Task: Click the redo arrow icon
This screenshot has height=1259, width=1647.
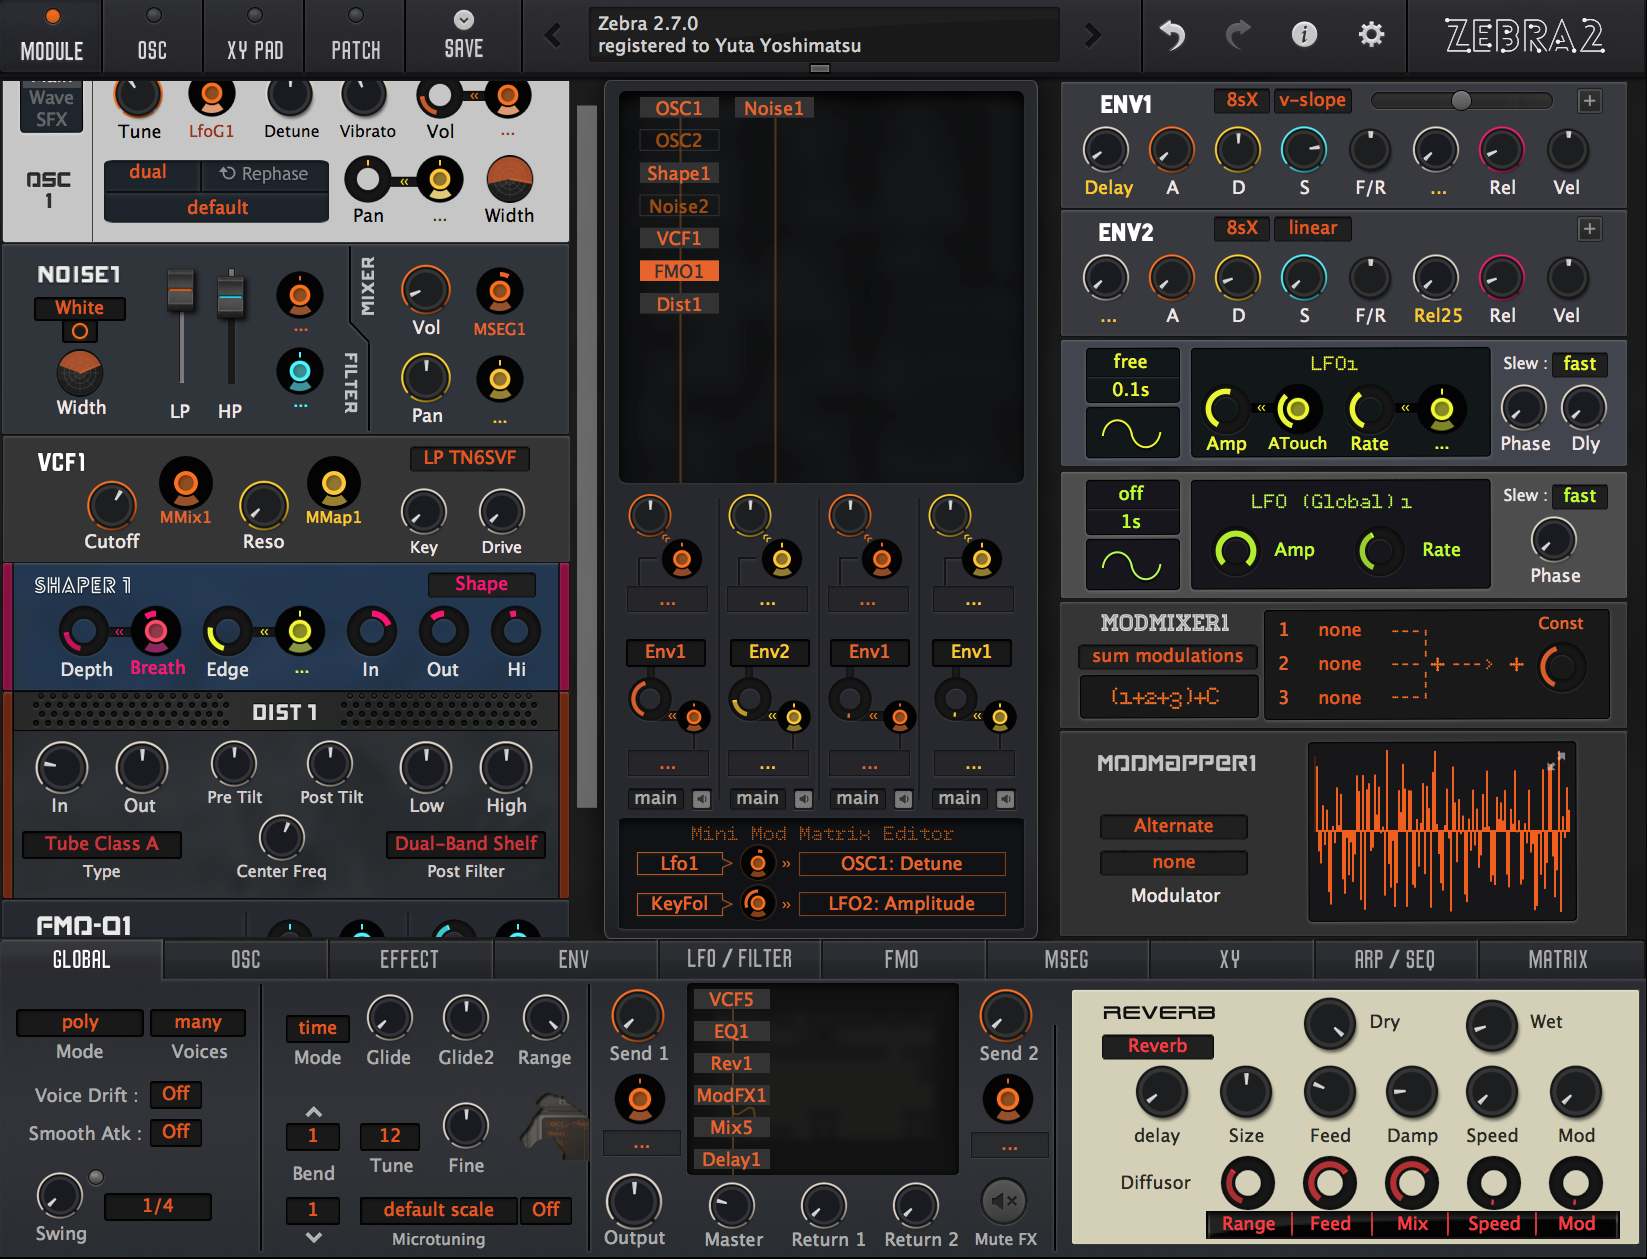Action: click(x=1238, y=35)
